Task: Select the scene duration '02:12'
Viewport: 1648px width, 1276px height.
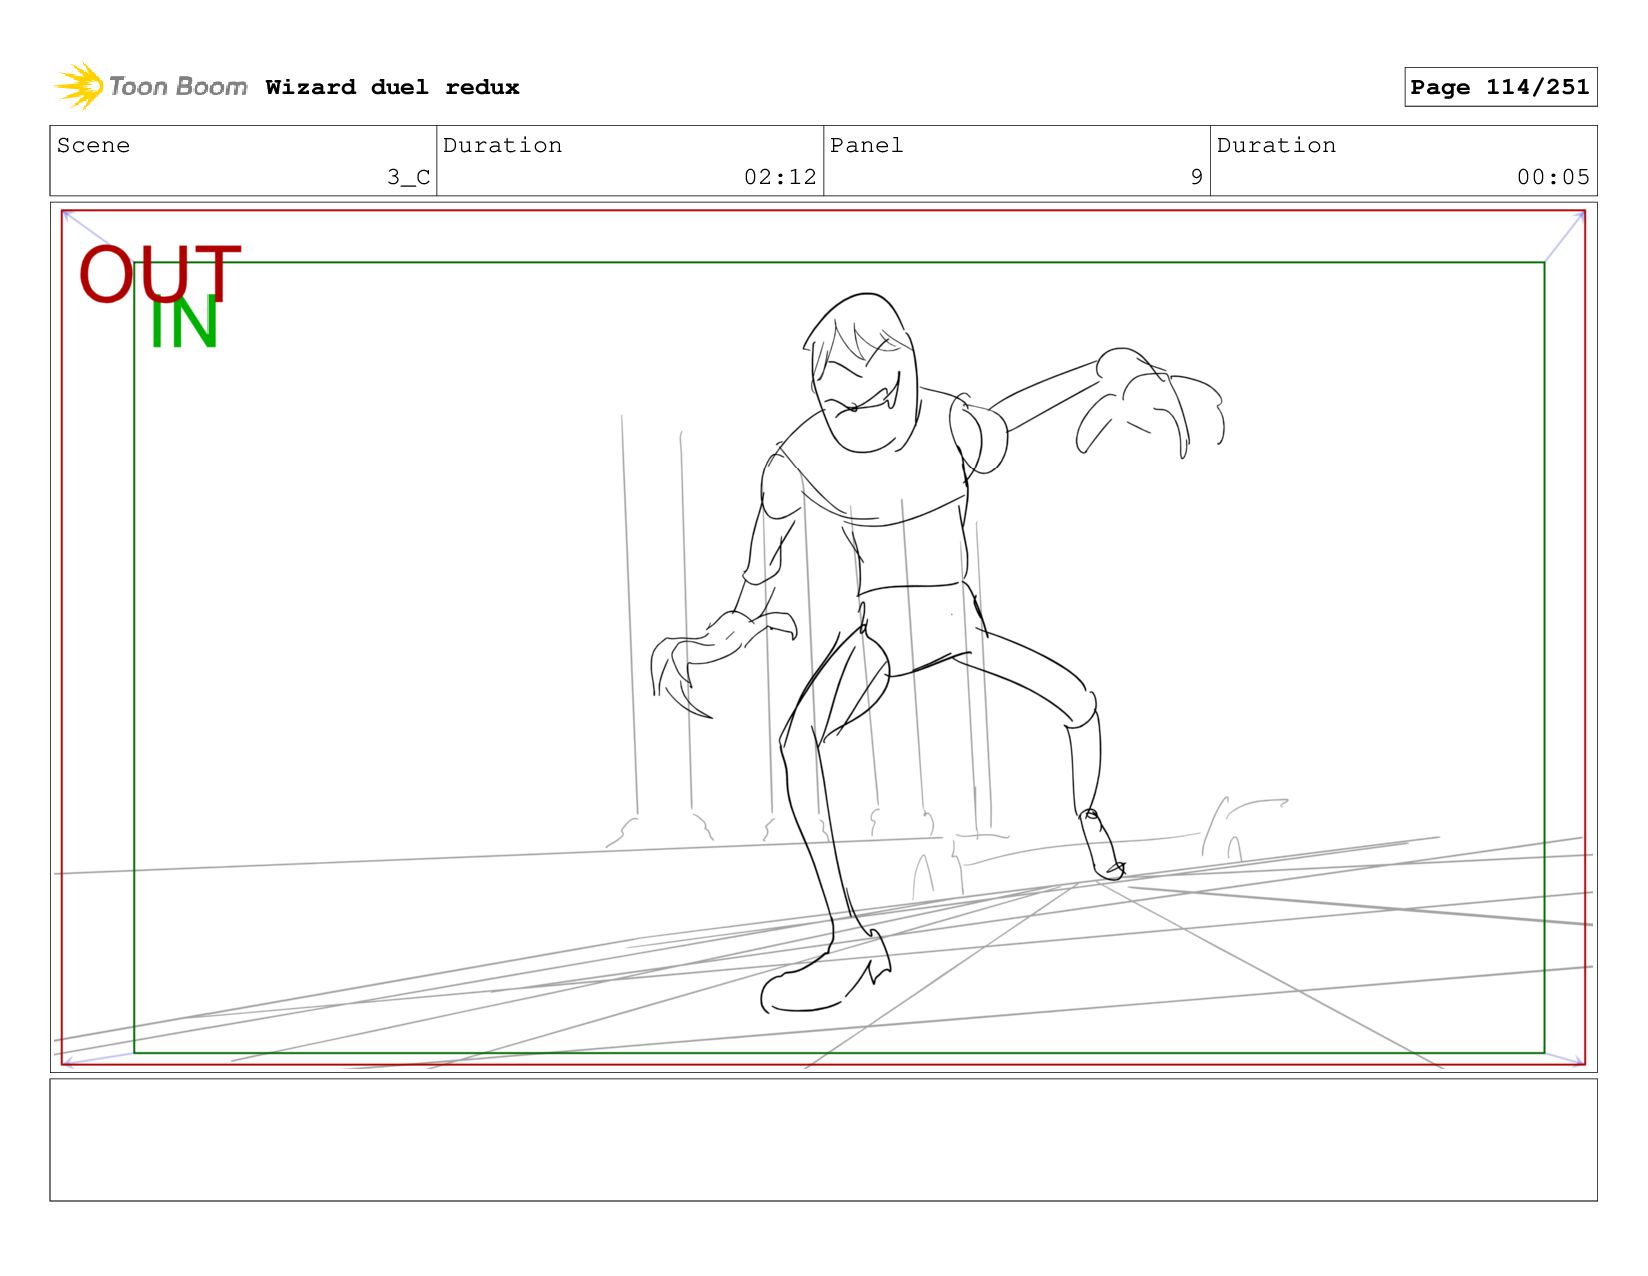Action: [780, 177]
